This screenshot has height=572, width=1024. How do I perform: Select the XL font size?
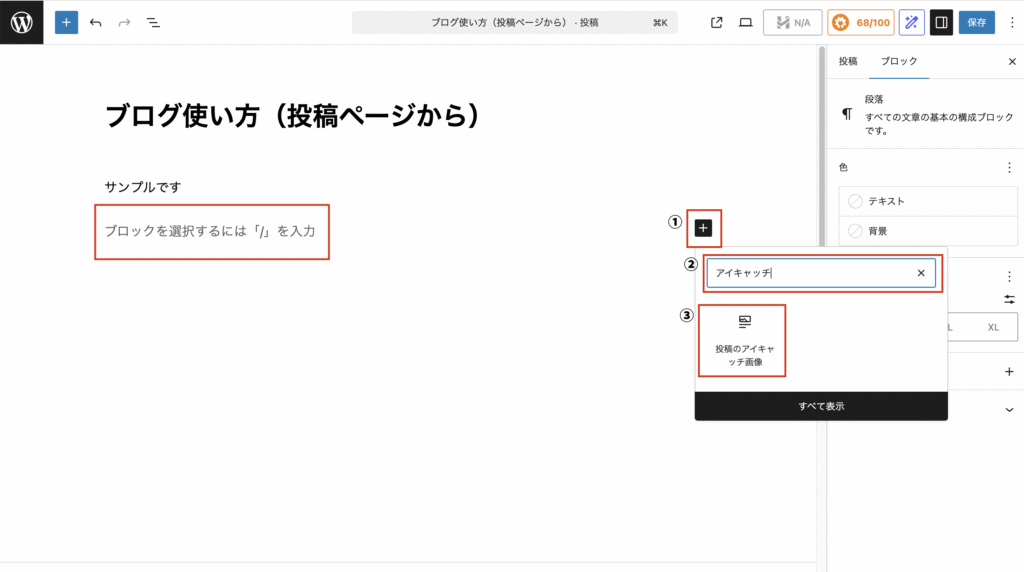pyautogui.click(x=993, y=327)
